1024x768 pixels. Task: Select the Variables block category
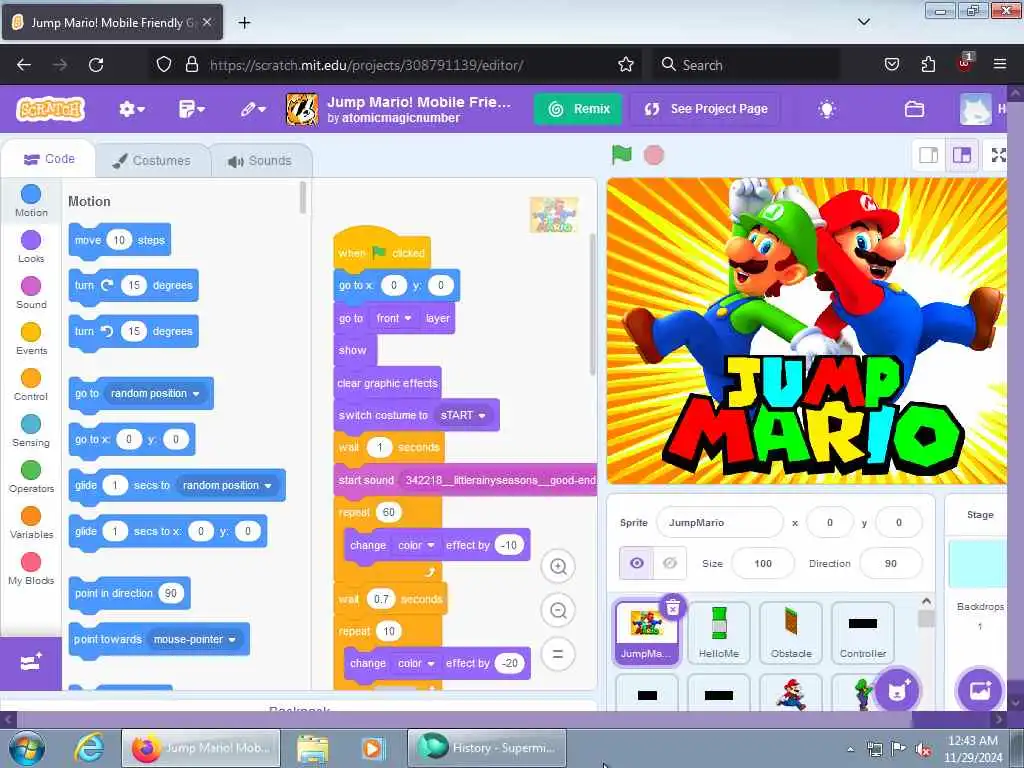[31, 522]
